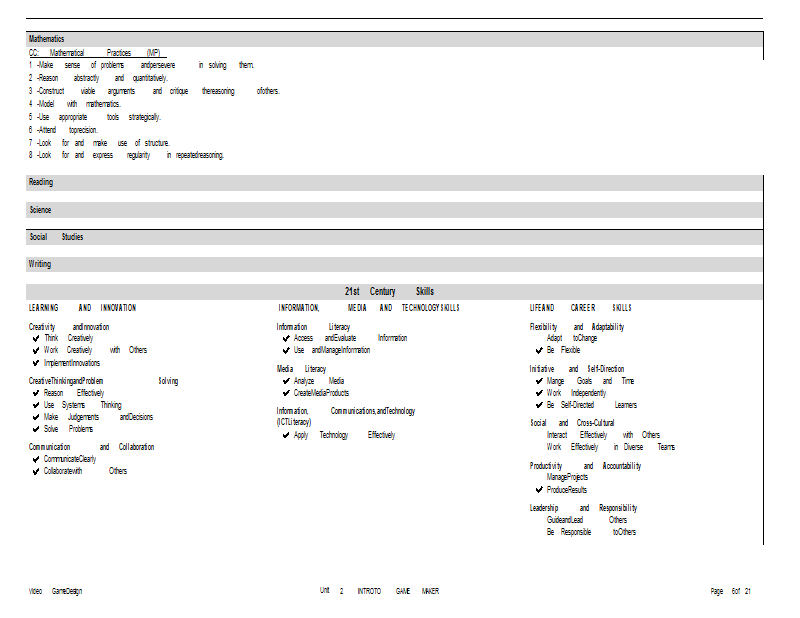Click the Creativity and Innovation subheading
Screen dimensions: 800x618
click(x=69, y=327)
